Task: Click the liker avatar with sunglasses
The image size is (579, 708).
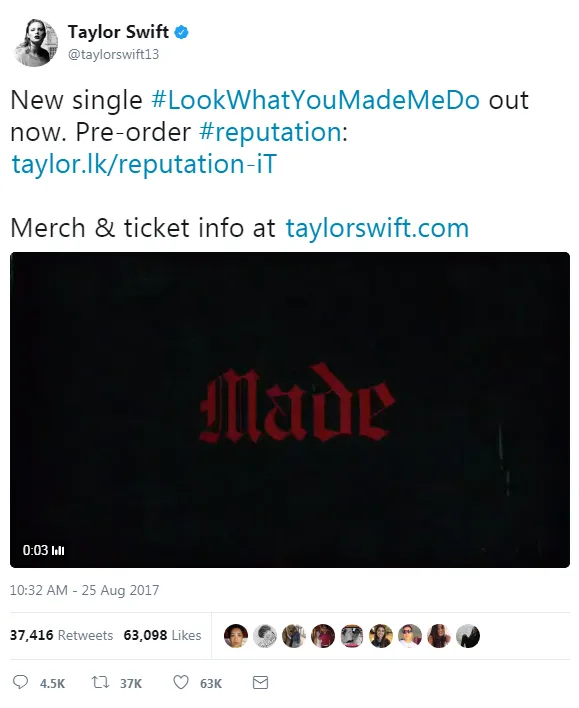Action: point(410,636)
